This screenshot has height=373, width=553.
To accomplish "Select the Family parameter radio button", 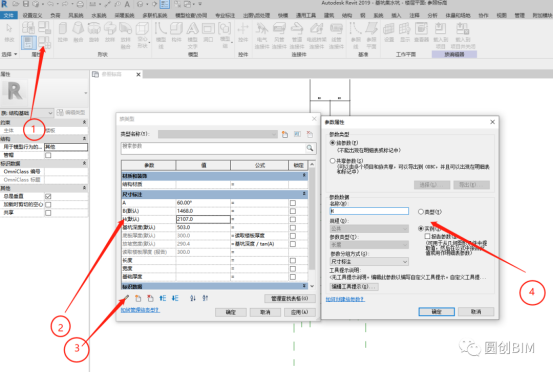I will coord(332,143).
